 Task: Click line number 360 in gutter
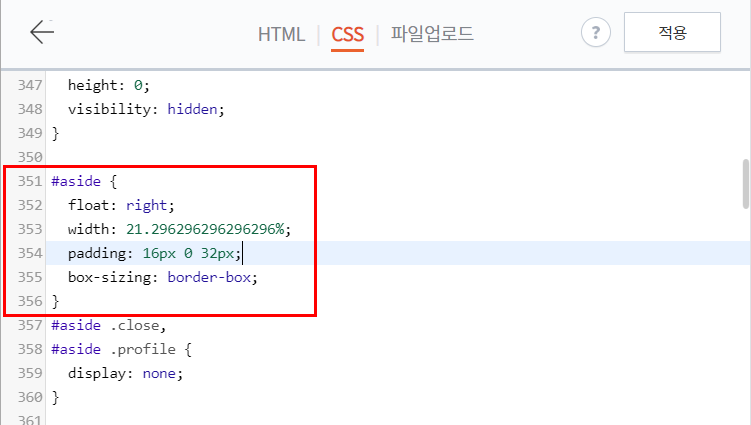click(30, 397)
